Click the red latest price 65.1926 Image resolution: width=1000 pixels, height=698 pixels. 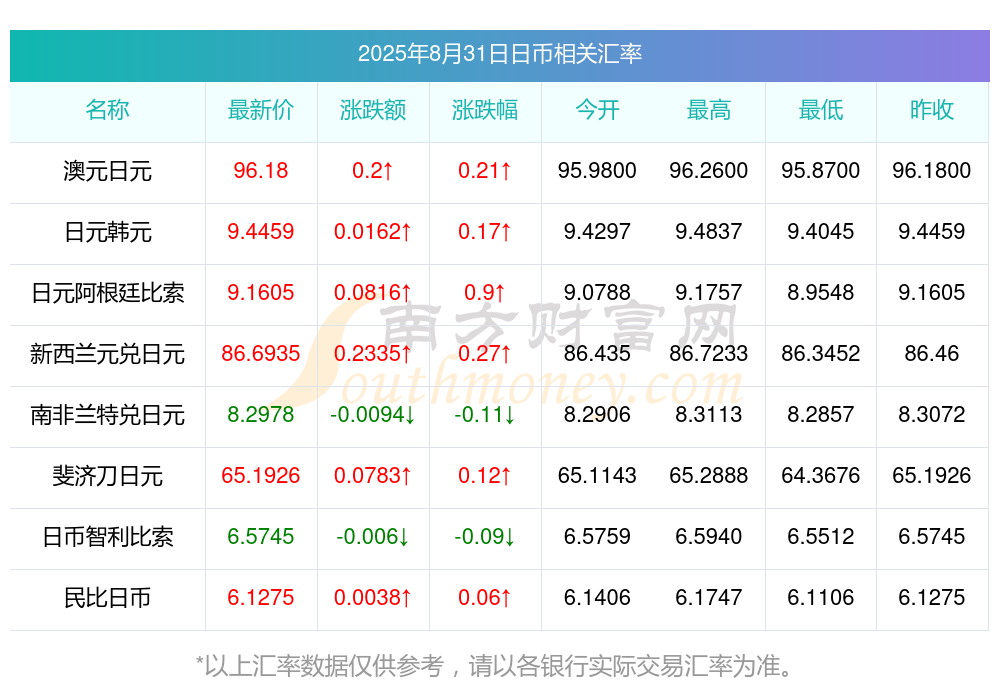[x=261, y=475]
